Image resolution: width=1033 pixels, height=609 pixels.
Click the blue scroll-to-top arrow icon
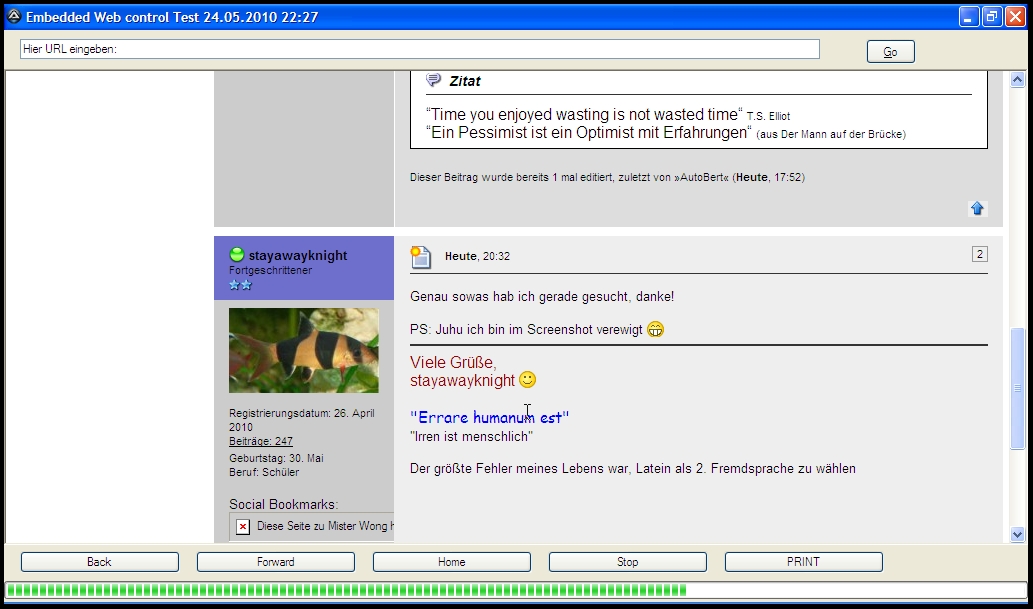click(977, 208)
